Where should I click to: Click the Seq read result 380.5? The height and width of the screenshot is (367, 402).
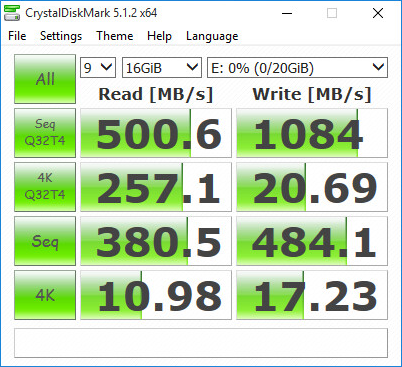click(x=156, y=241)
